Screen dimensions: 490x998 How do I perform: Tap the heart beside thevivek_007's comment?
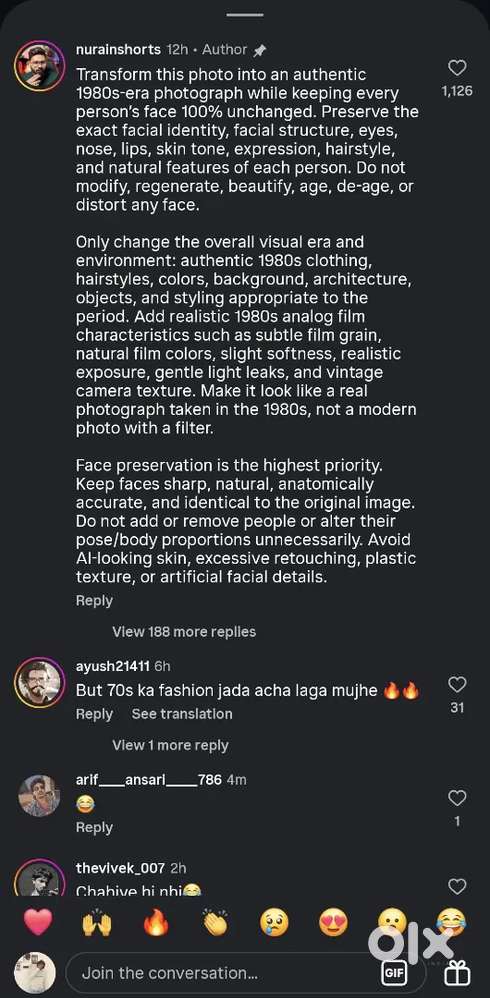(x=457, y=886)
